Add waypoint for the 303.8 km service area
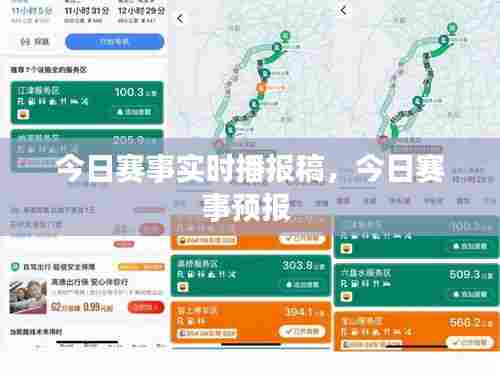The height and width of the screenshot is (375, 500). click(x=303, y=284)
